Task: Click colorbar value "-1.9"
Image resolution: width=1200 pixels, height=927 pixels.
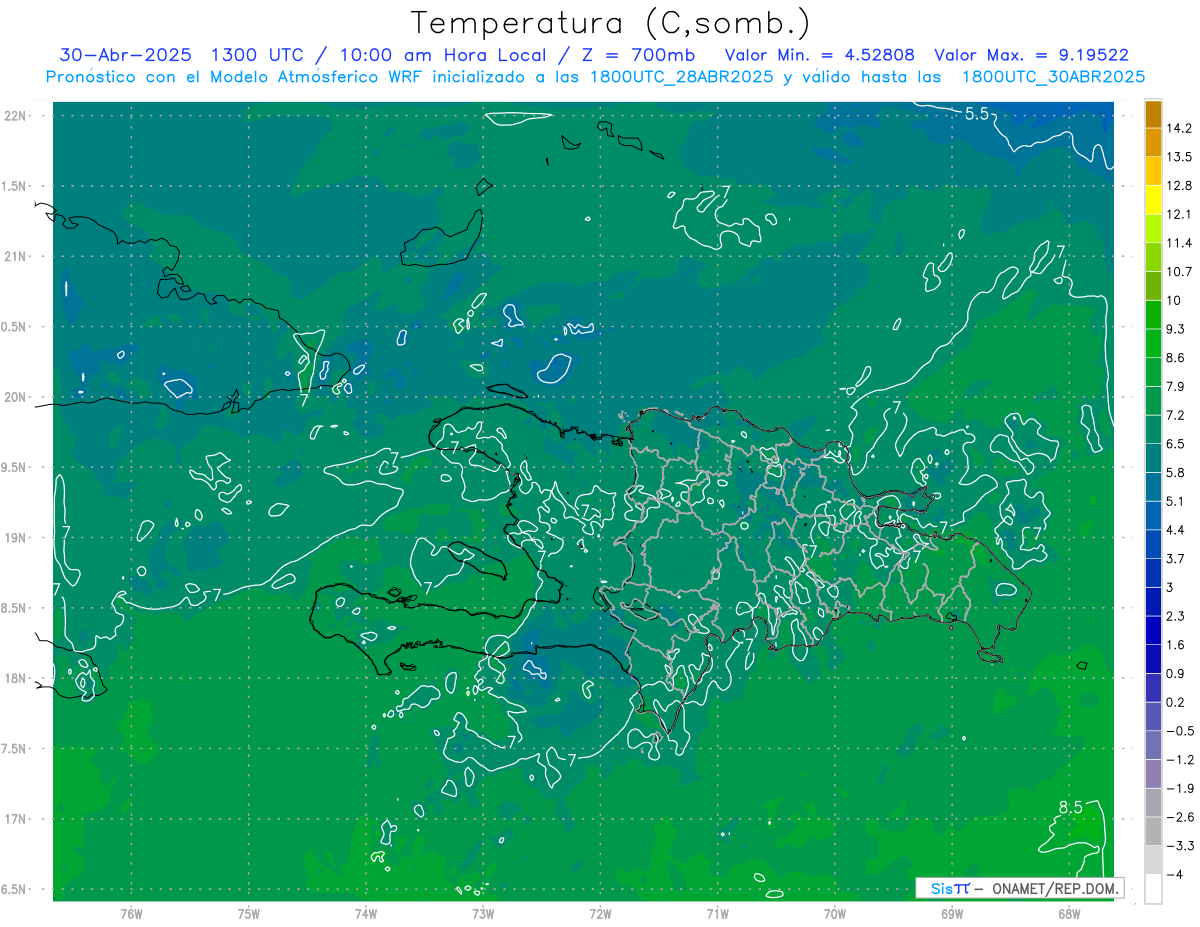Action: tap(1179, 788)
